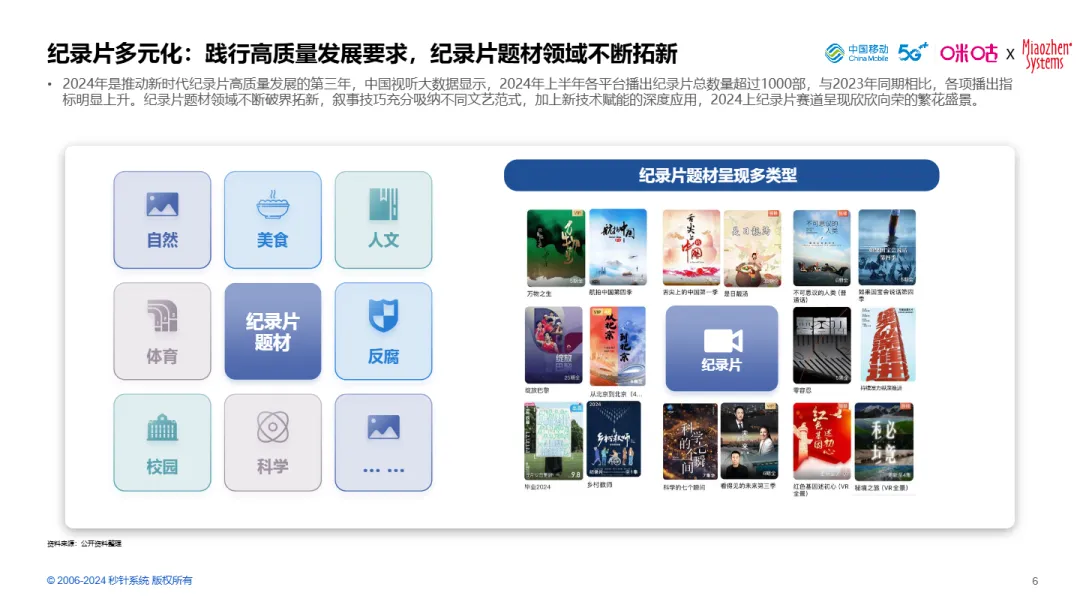Open the 红色基因述初心 VR poster
The image size is (1080, 608).
coord(822,441)
